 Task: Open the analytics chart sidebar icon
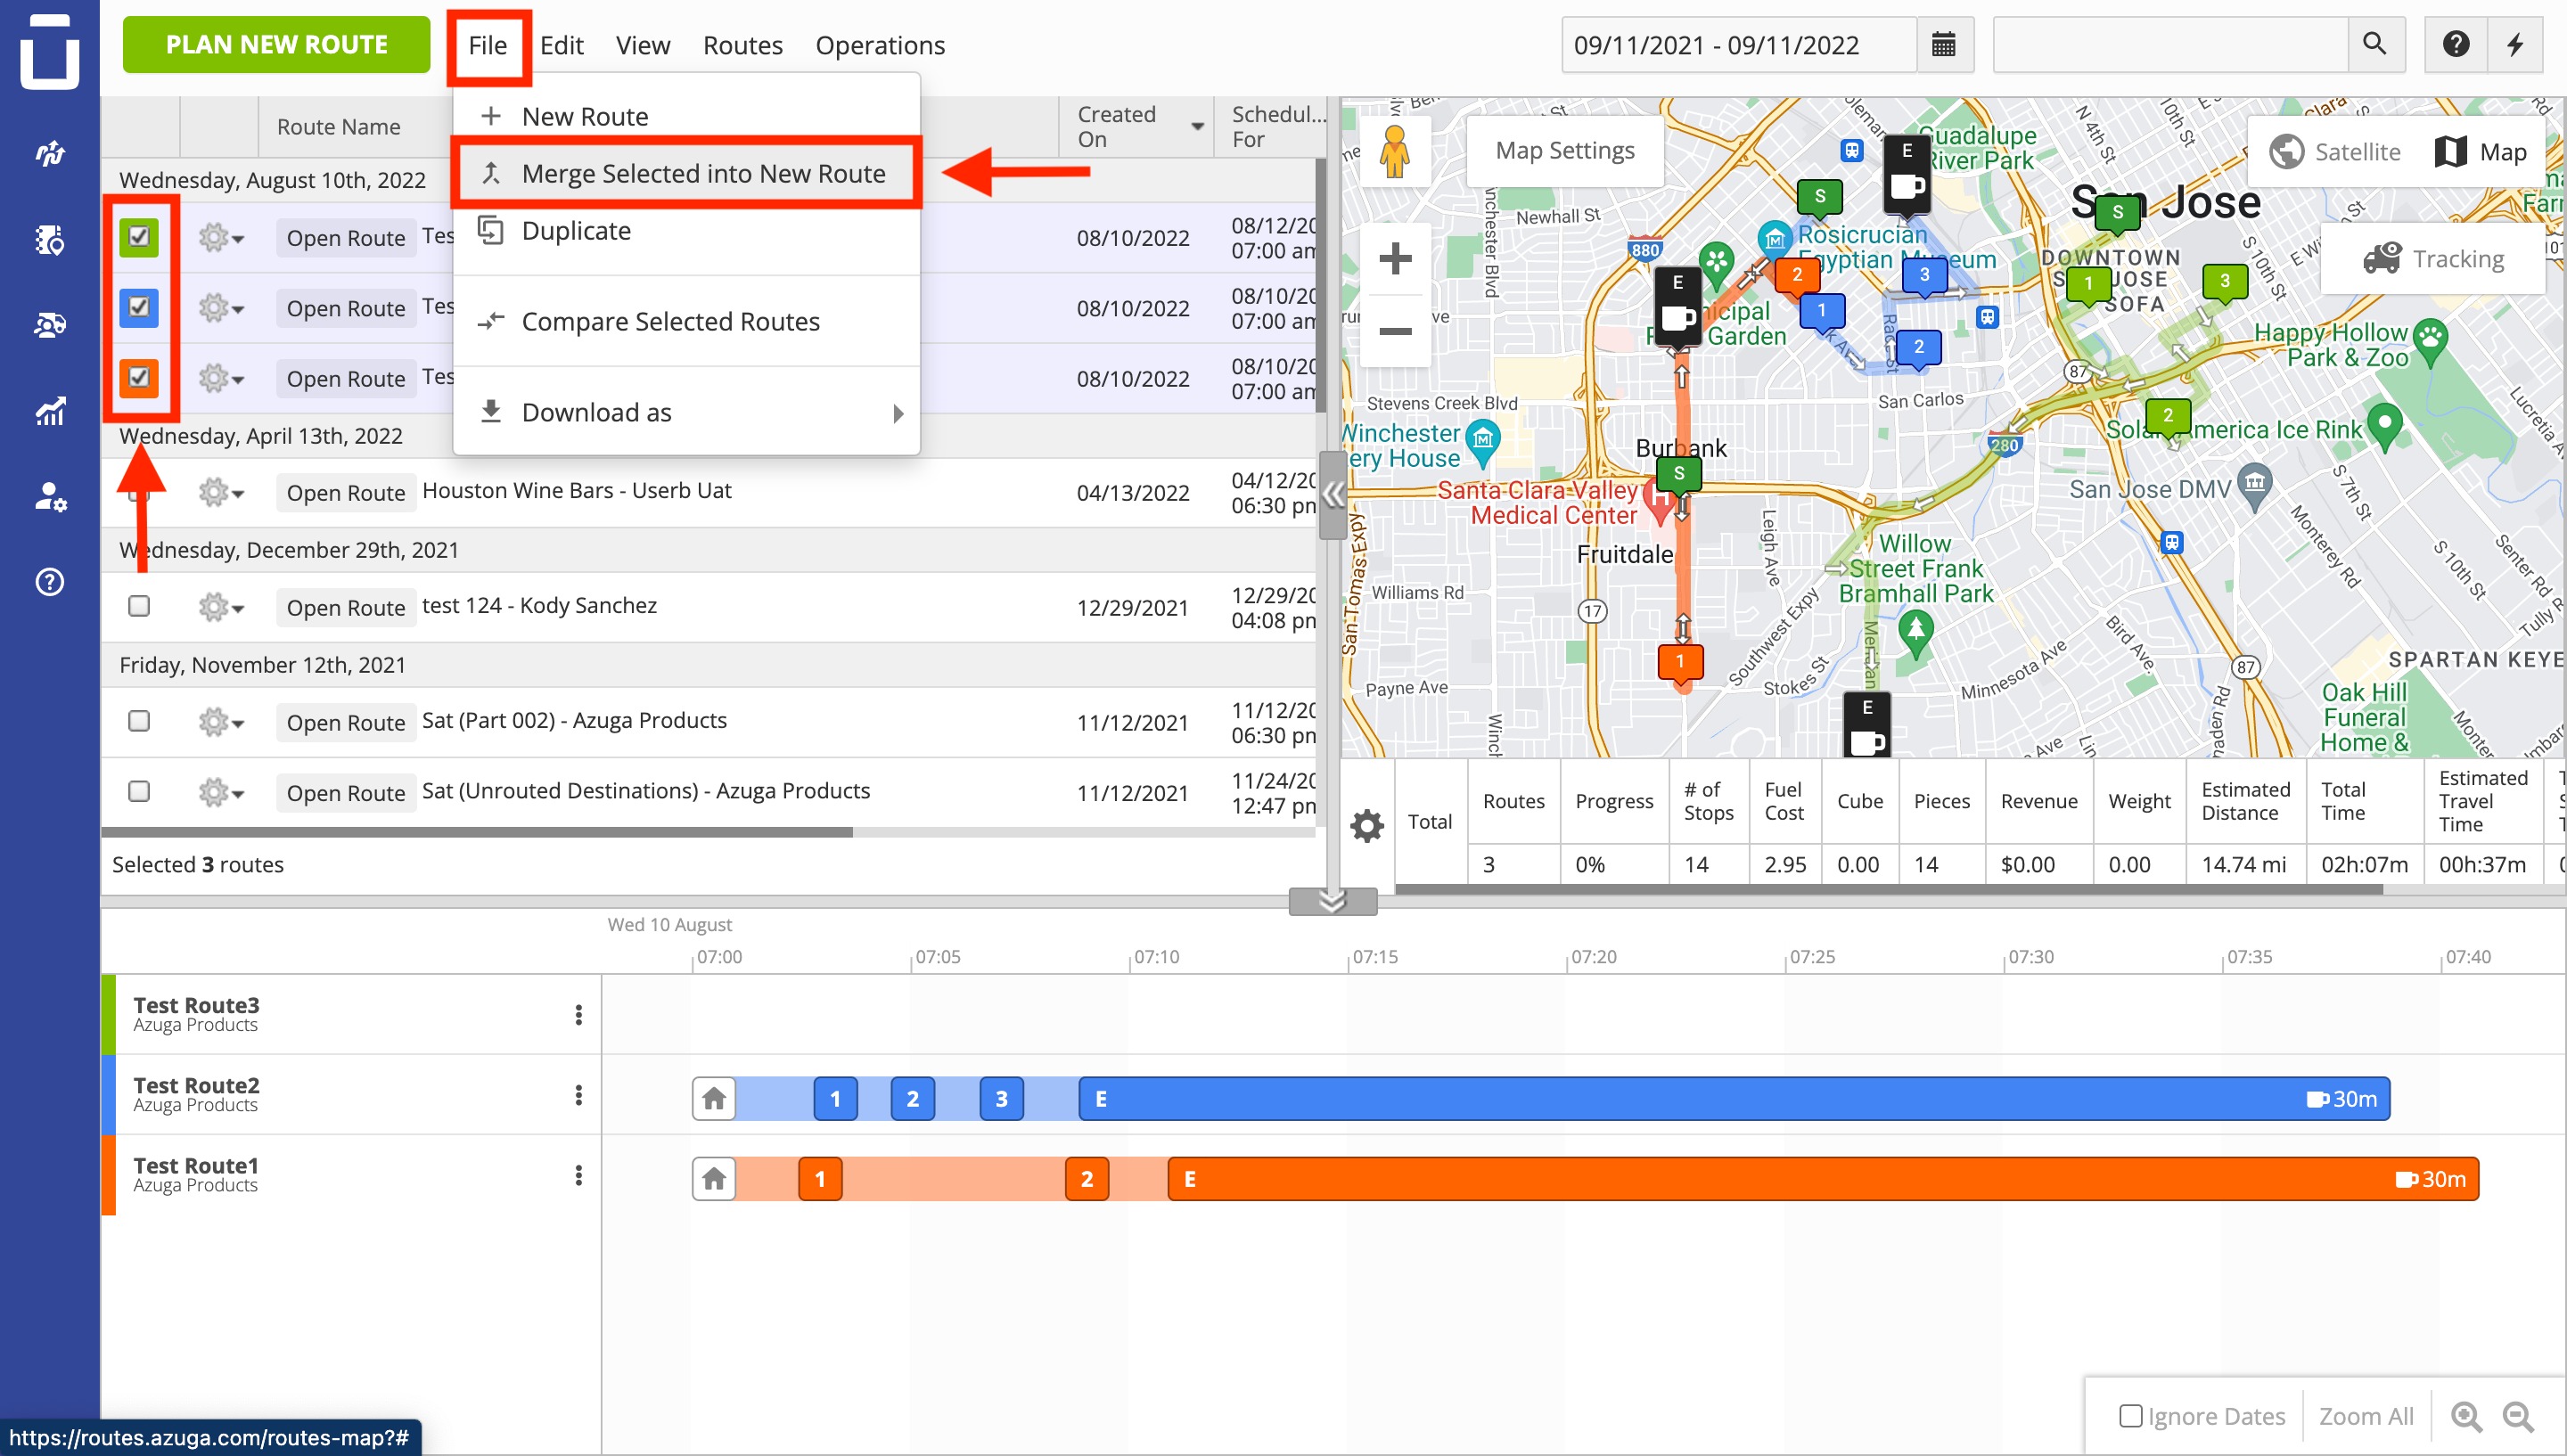tap(49, 411)
